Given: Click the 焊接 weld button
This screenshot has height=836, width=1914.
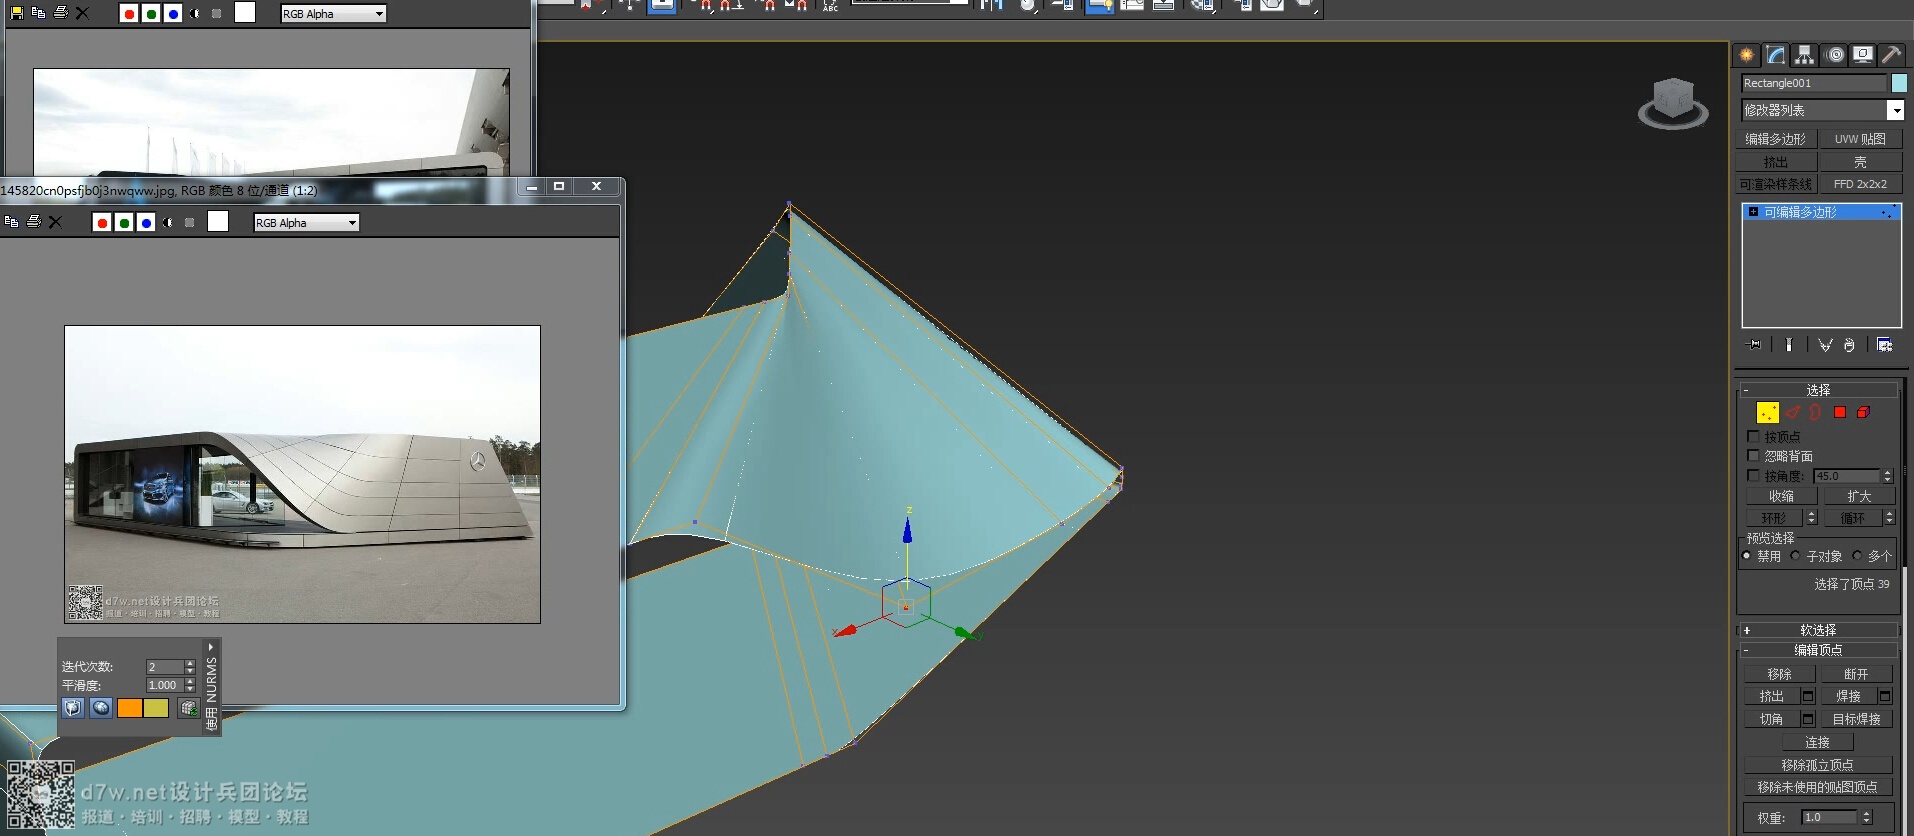Looking at the screenshot, I should pyautogui.click(x=1848, y=696).
